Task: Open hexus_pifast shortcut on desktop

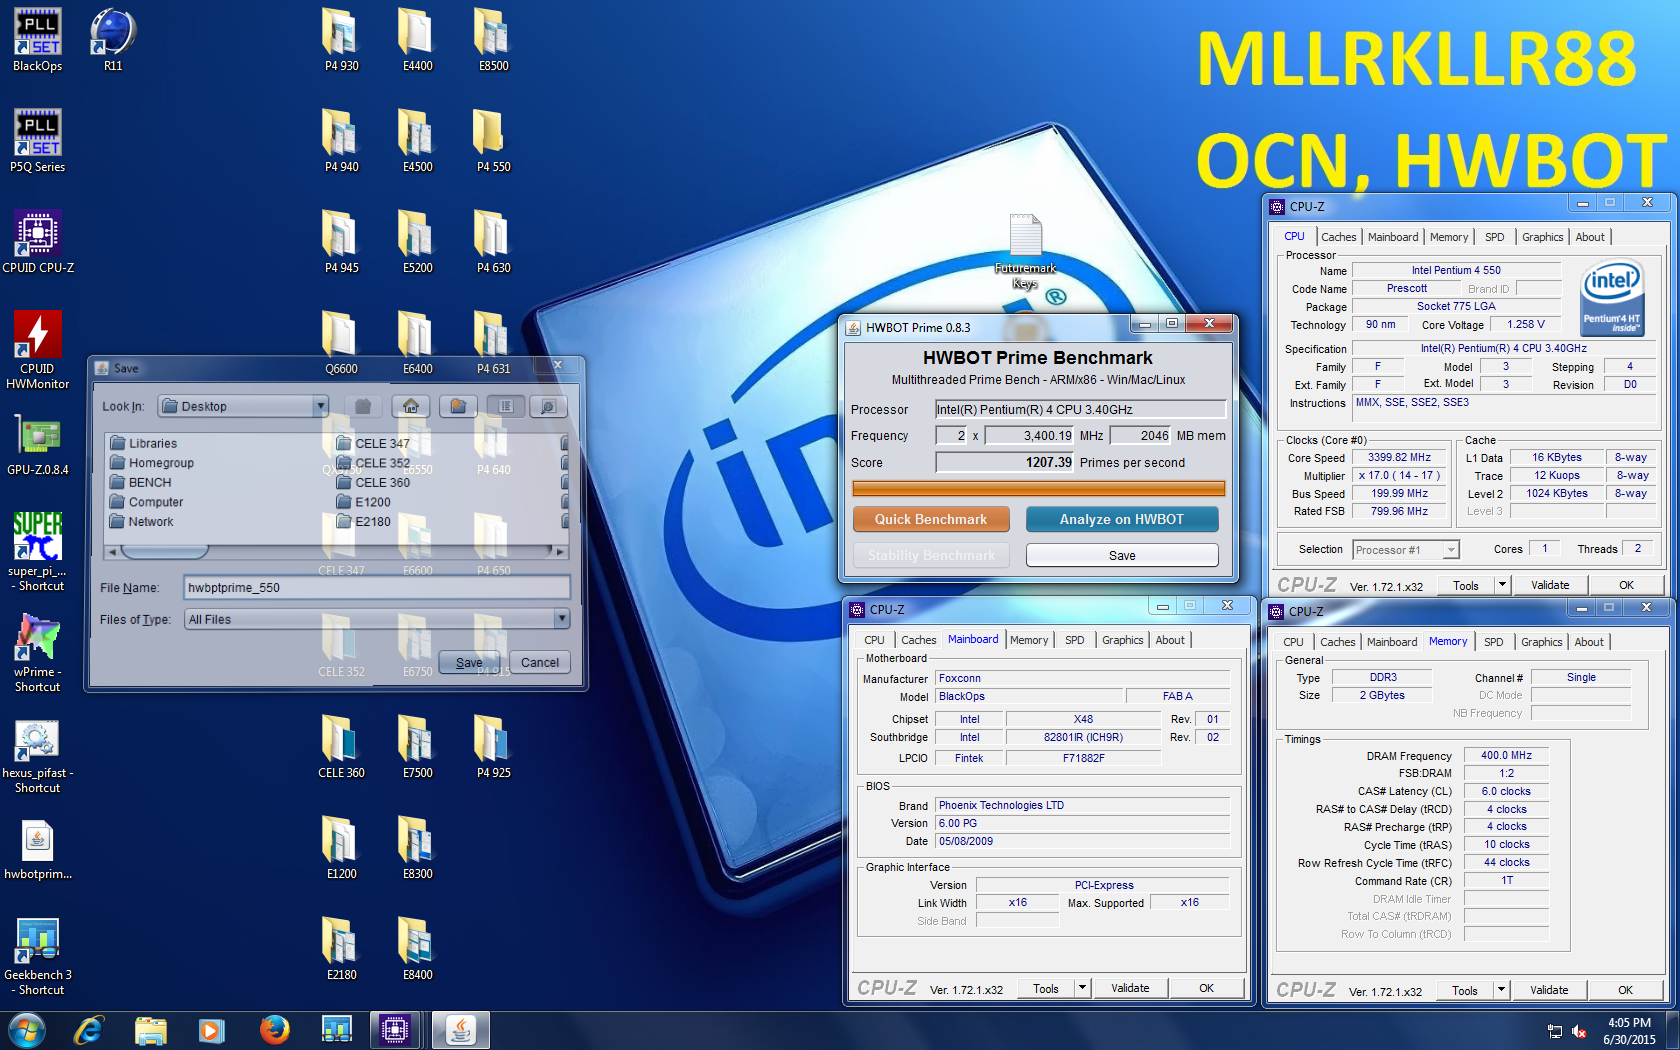Action: click(x=38, y=754)
